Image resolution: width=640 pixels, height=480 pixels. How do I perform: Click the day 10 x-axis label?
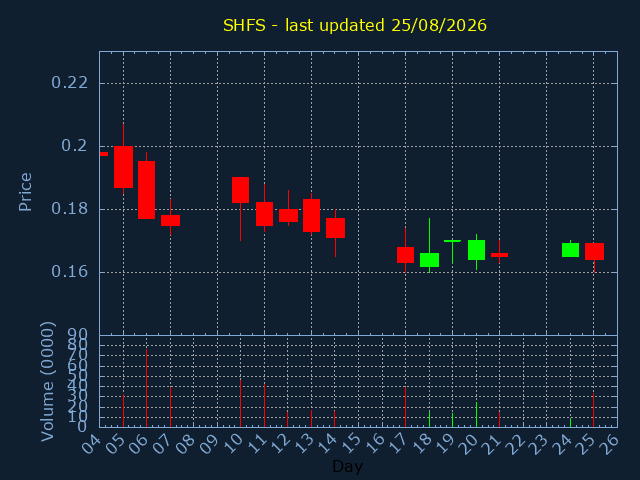(x=233, y=444)
